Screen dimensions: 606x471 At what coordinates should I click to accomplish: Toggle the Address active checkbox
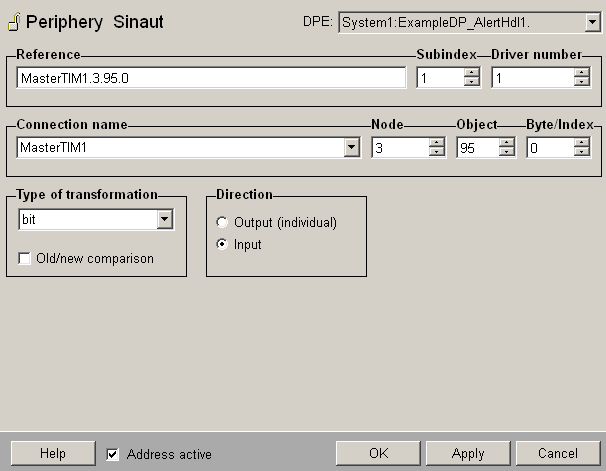(x=113, y=454)
